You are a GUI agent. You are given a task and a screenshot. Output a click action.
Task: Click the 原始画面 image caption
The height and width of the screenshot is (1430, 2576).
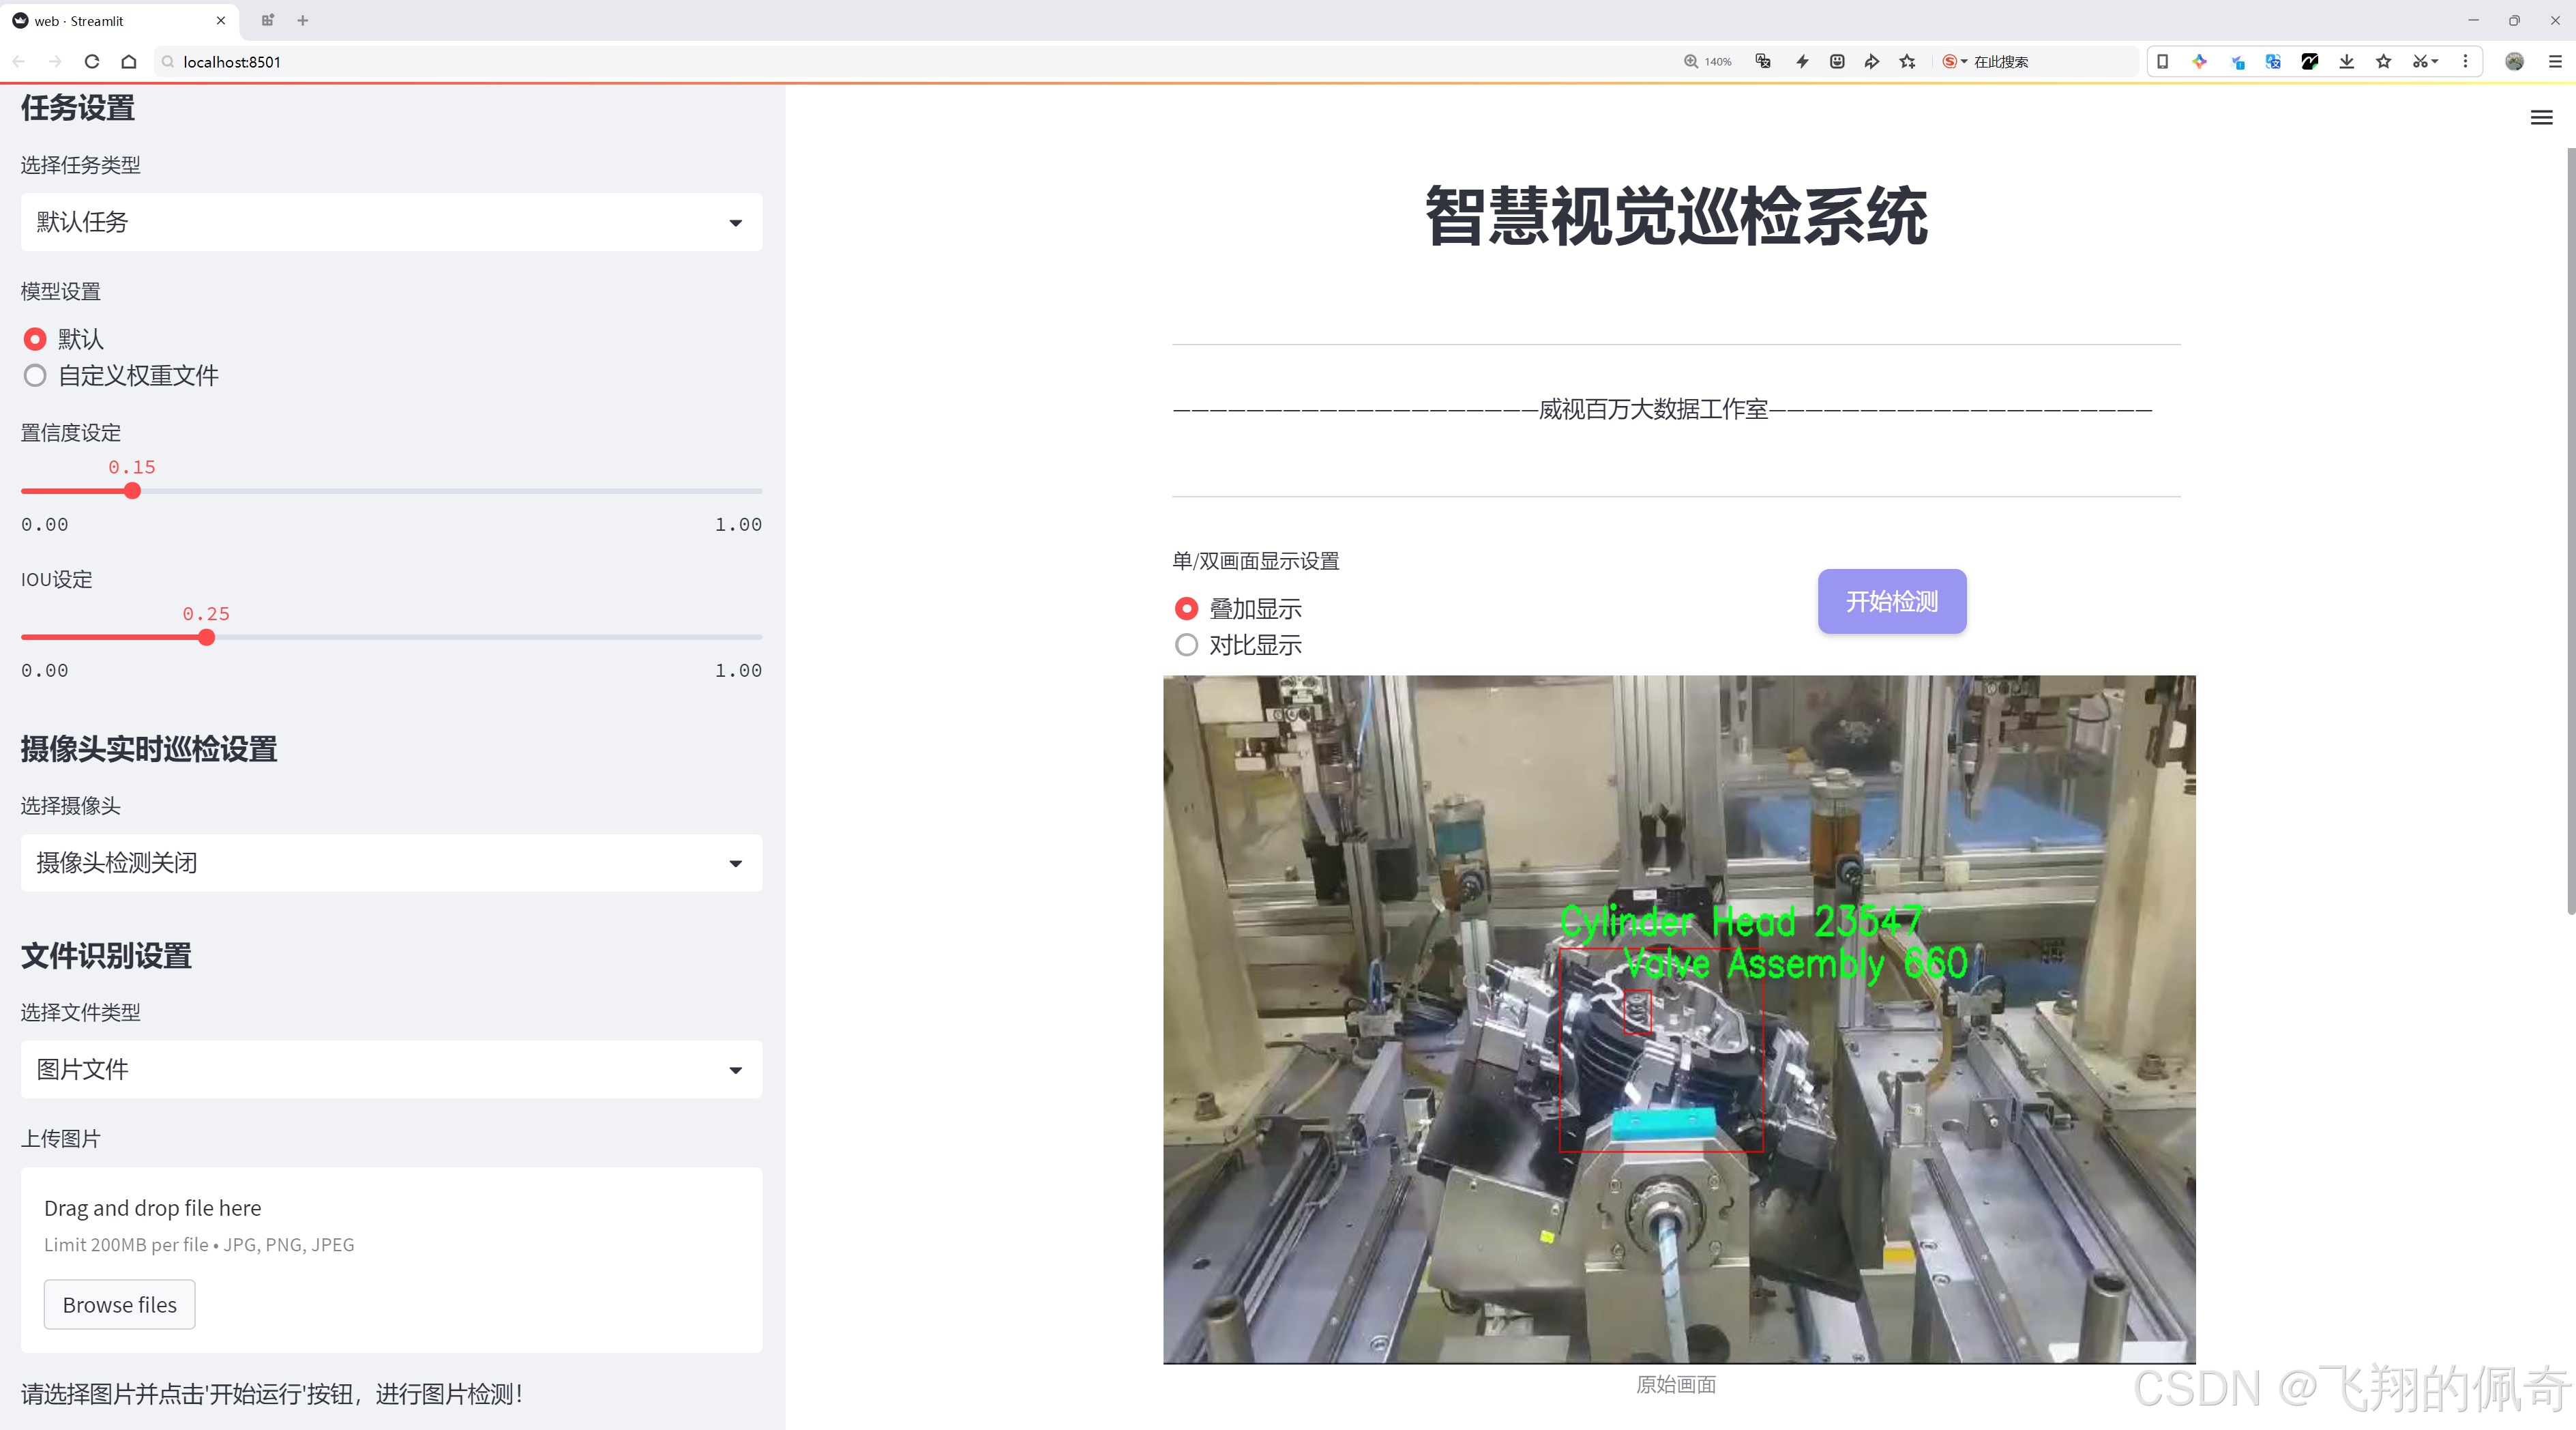pos(1676,1384)
